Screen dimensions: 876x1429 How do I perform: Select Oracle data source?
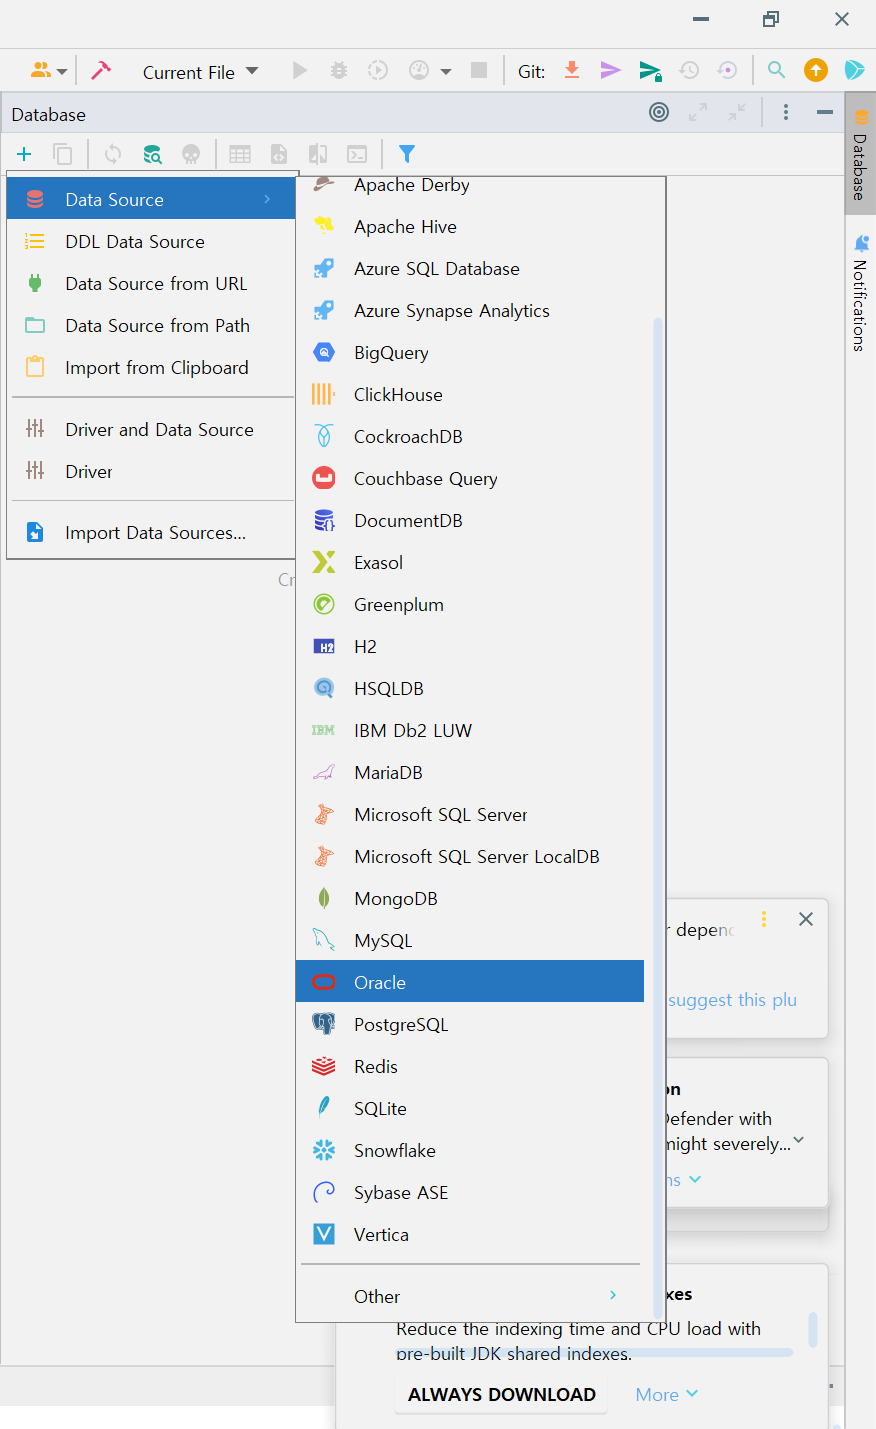click(x=470, y=982)
